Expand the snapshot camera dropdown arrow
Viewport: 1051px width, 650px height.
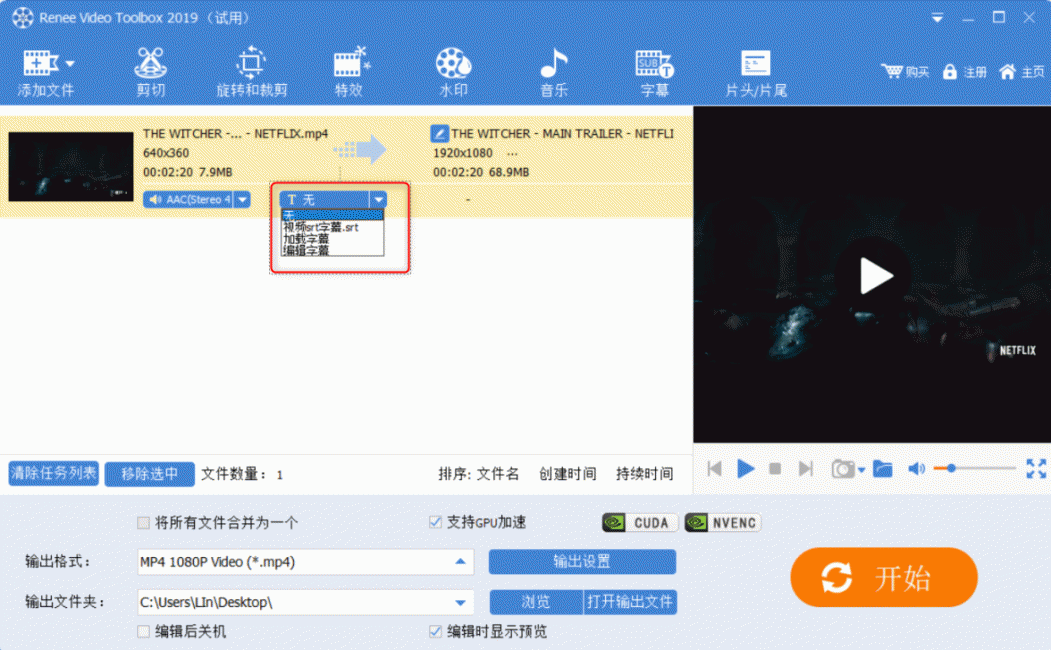pos(861,470)
